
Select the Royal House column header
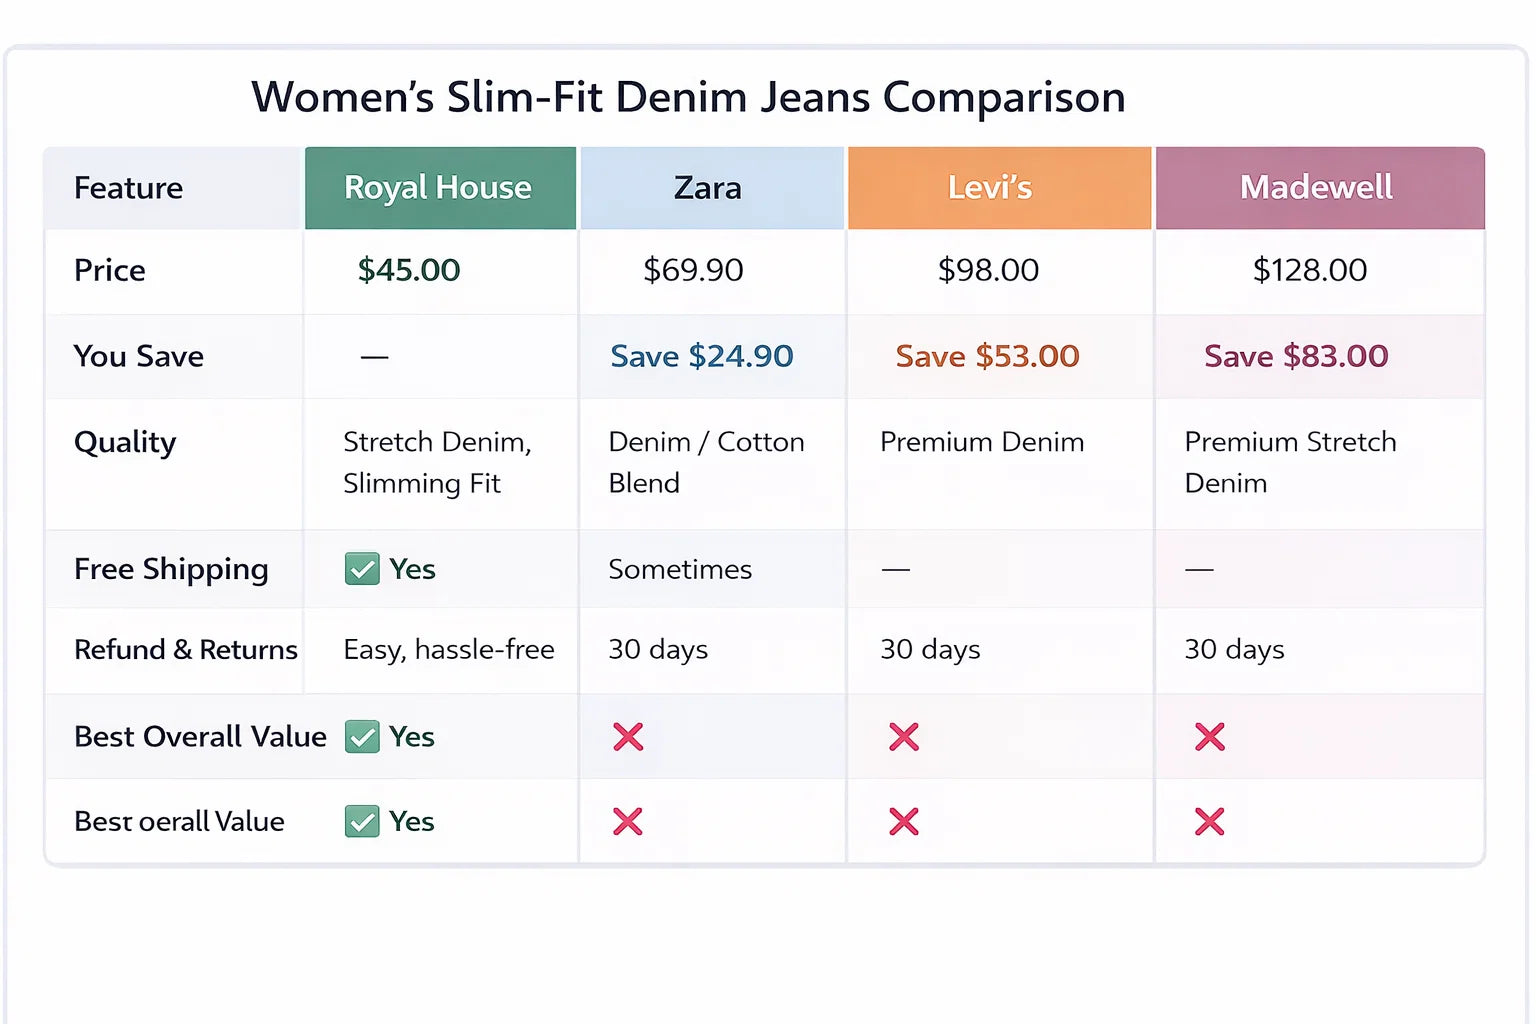tap(439, 188)
